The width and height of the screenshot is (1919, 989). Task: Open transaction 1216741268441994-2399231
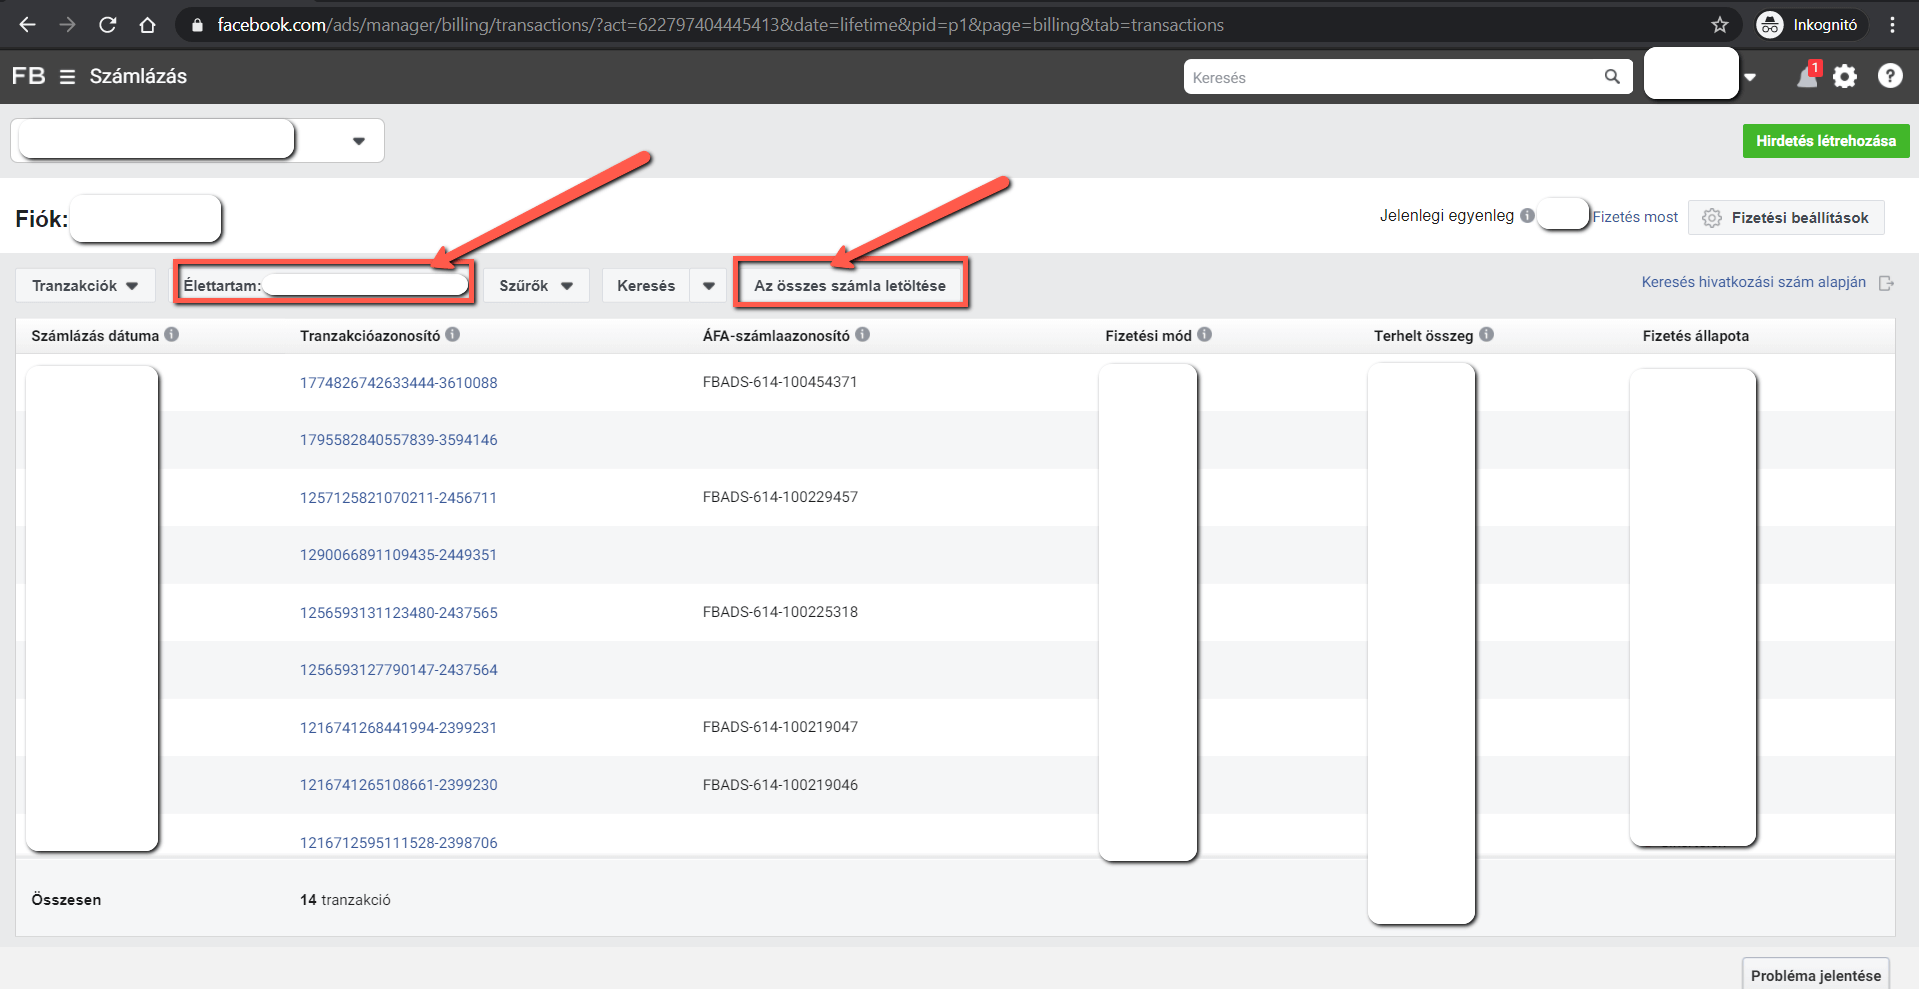398,728
